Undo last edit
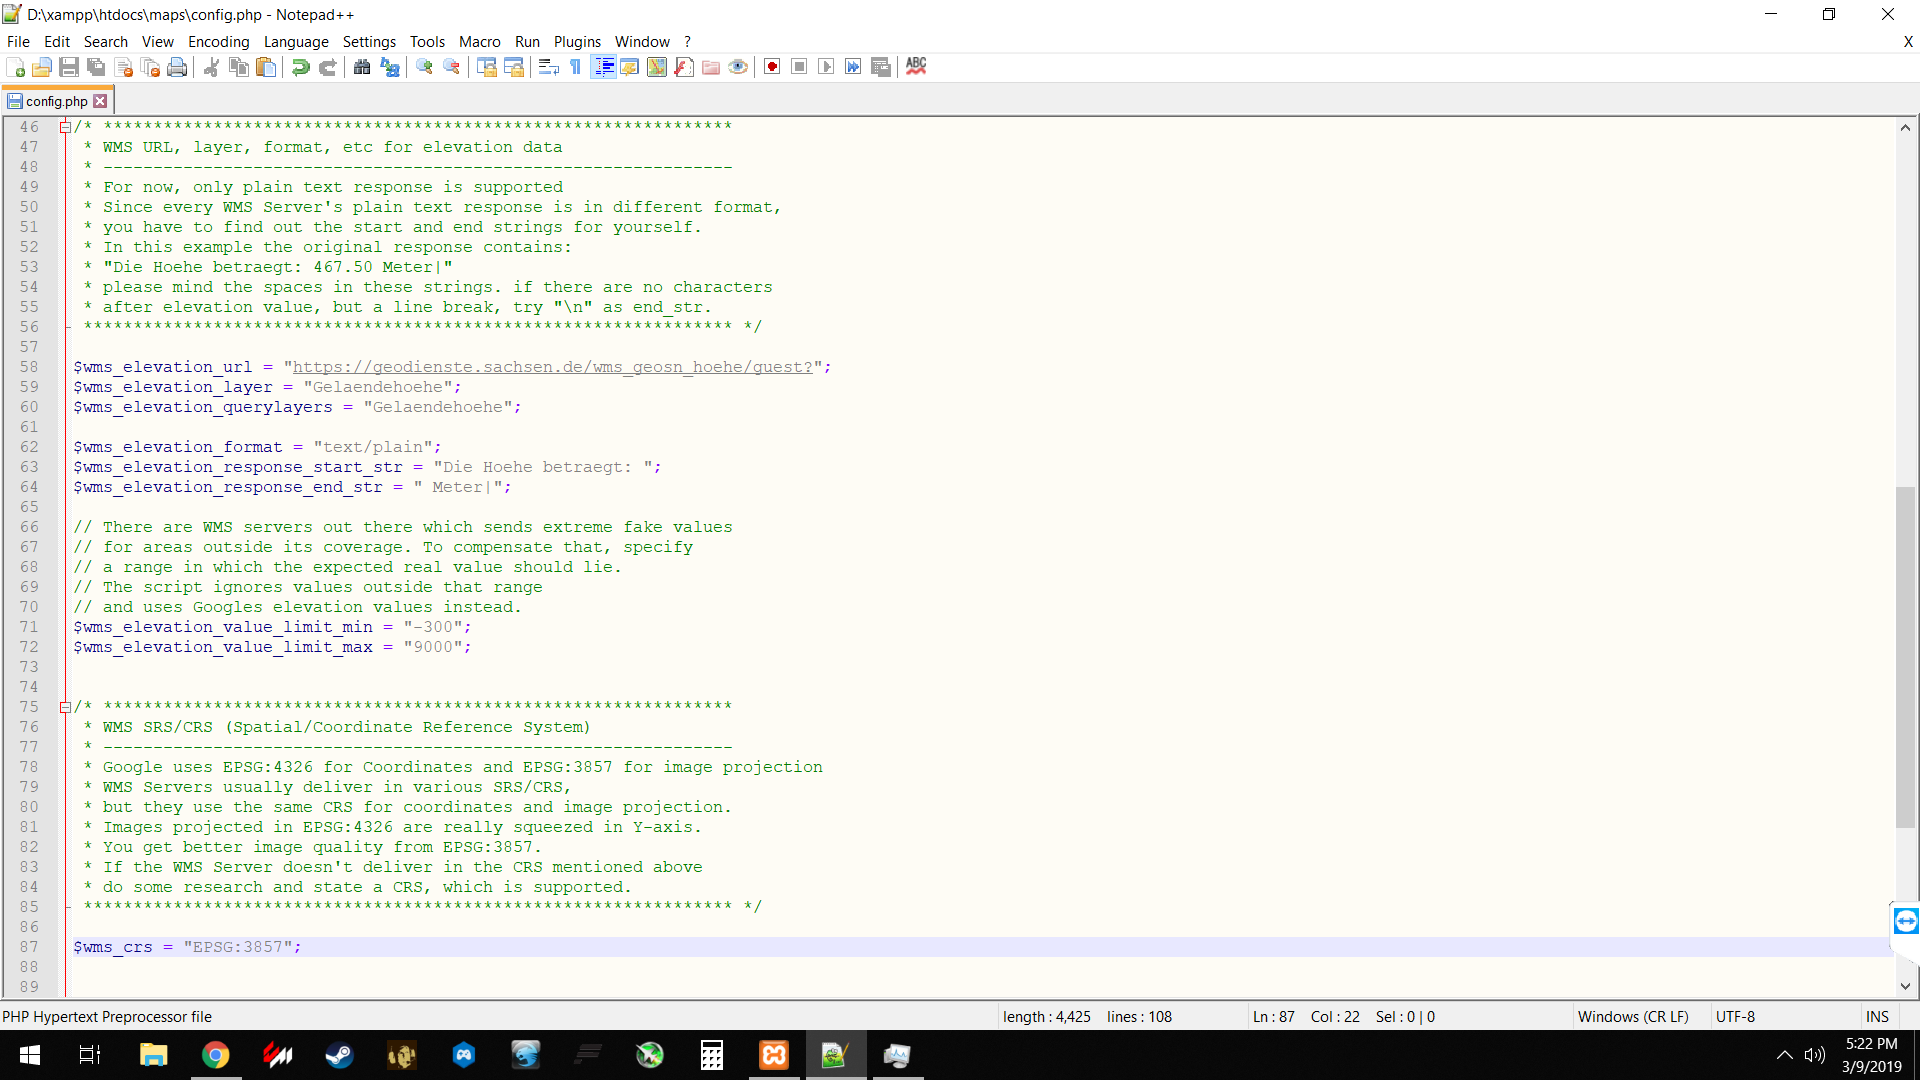 300,67
